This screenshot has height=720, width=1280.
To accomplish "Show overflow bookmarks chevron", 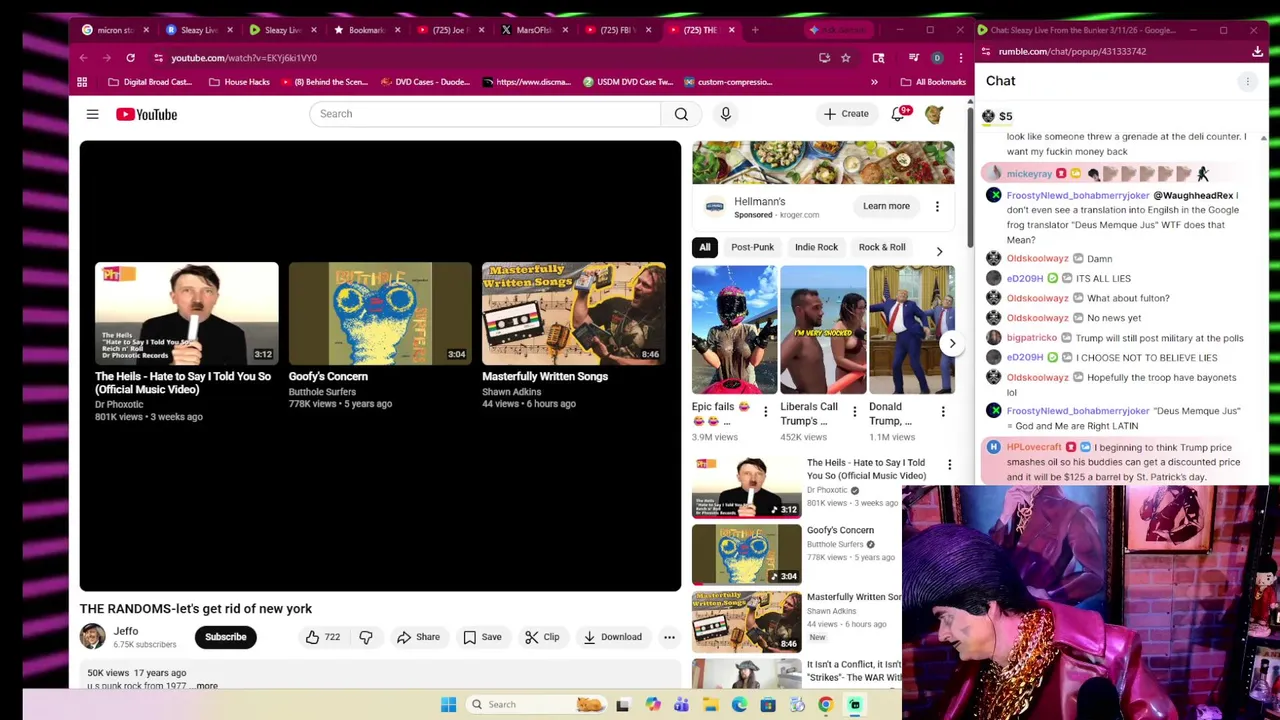I will tap(874, 82).
